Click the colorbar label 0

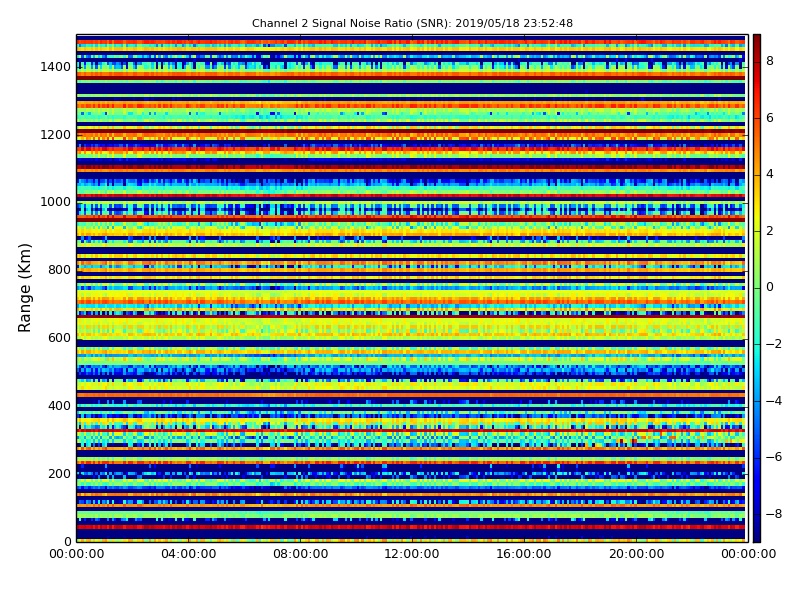pyautogui.click(x=770, y=287)
